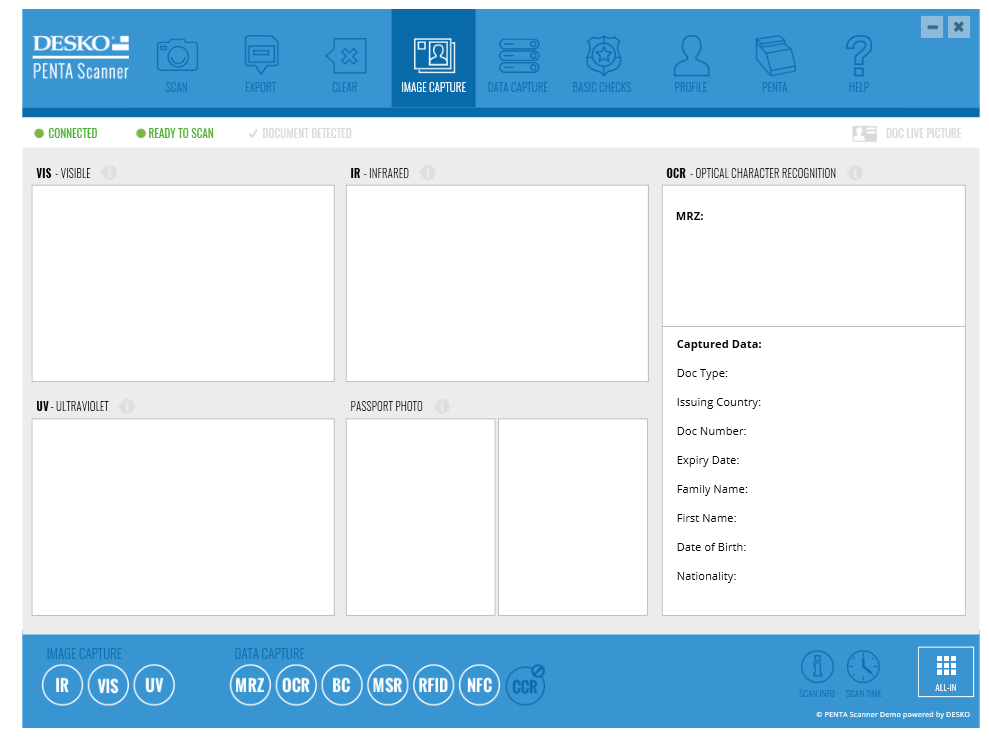
Task: Enable MRZ data capture
Action: 250,685
